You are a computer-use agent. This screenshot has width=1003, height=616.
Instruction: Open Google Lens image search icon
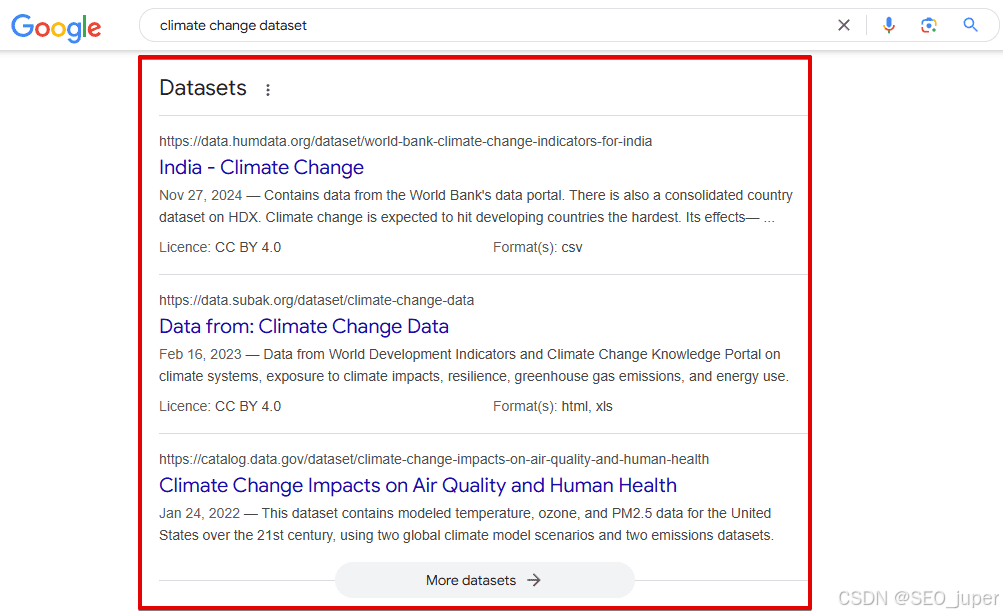[x=929, y=25]
